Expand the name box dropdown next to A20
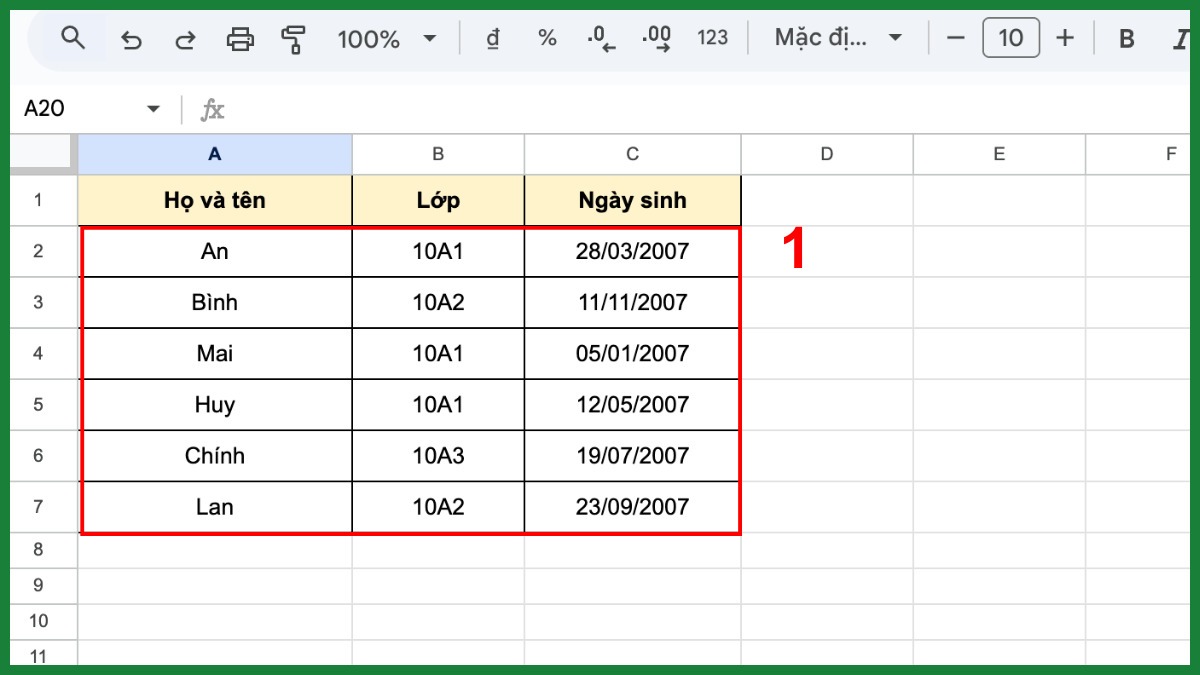1200x675 pixels. tap(152, 107)
